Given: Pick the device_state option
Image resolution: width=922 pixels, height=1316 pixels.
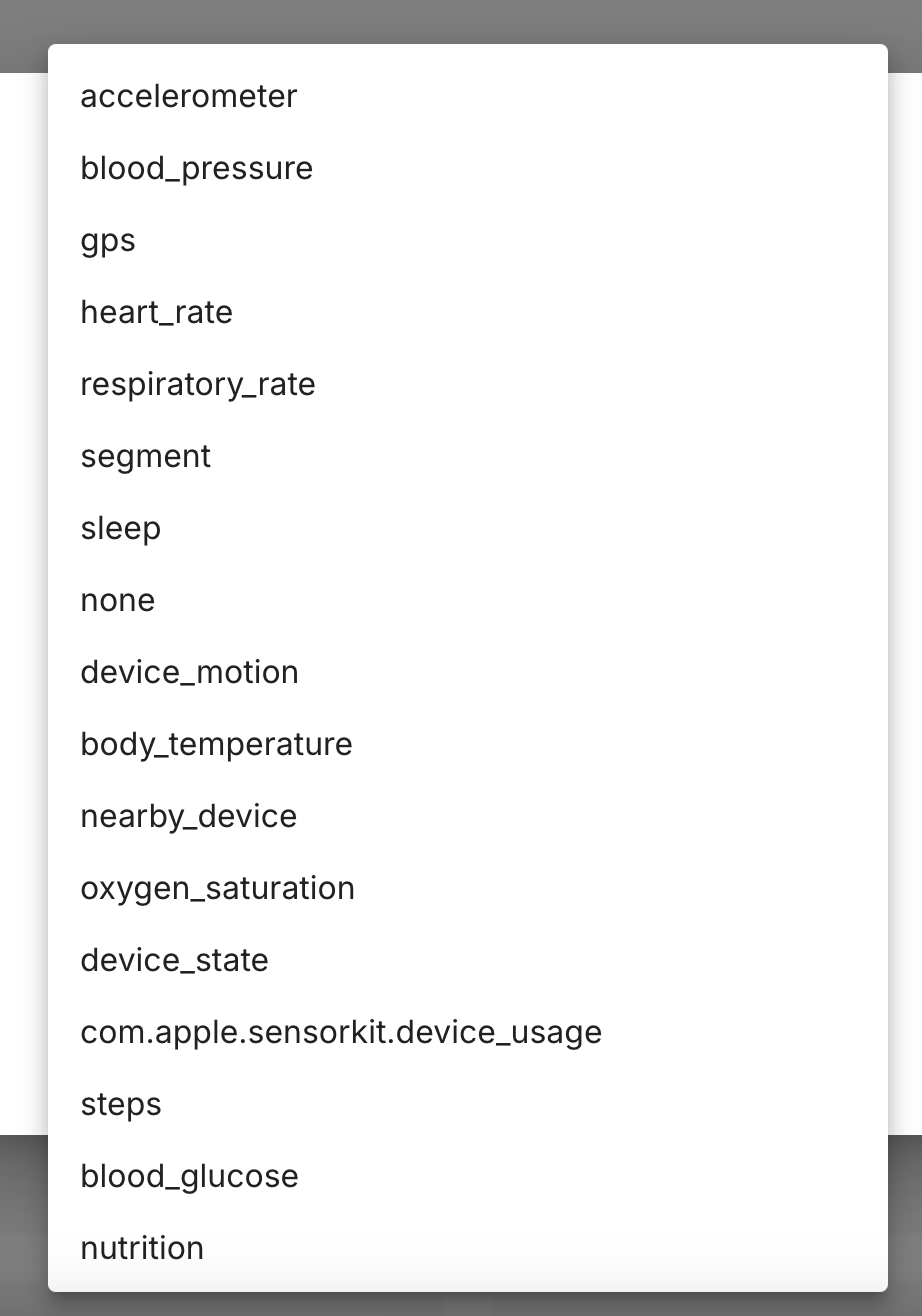Looking at the screenshot, I should [x=174, y=960].
